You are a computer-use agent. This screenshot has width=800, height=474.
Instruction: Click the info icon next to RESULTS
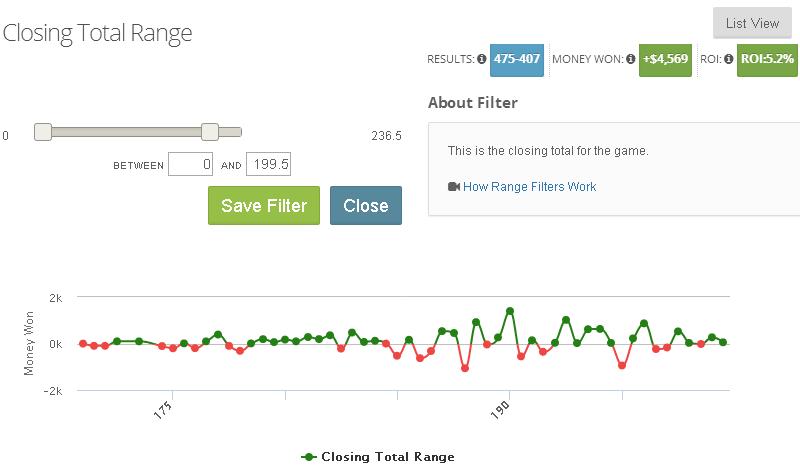coord(481,59)
